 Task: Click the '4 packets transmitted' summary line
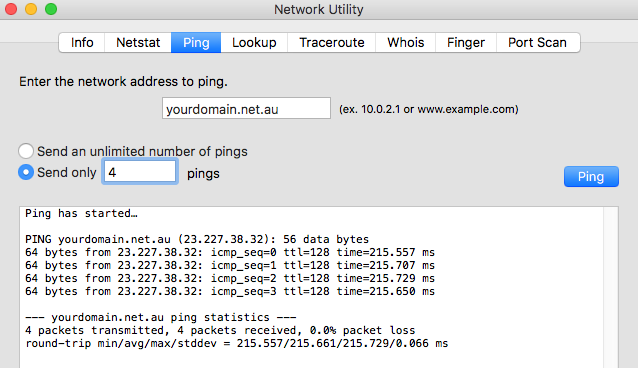click(x=220, y=331)
